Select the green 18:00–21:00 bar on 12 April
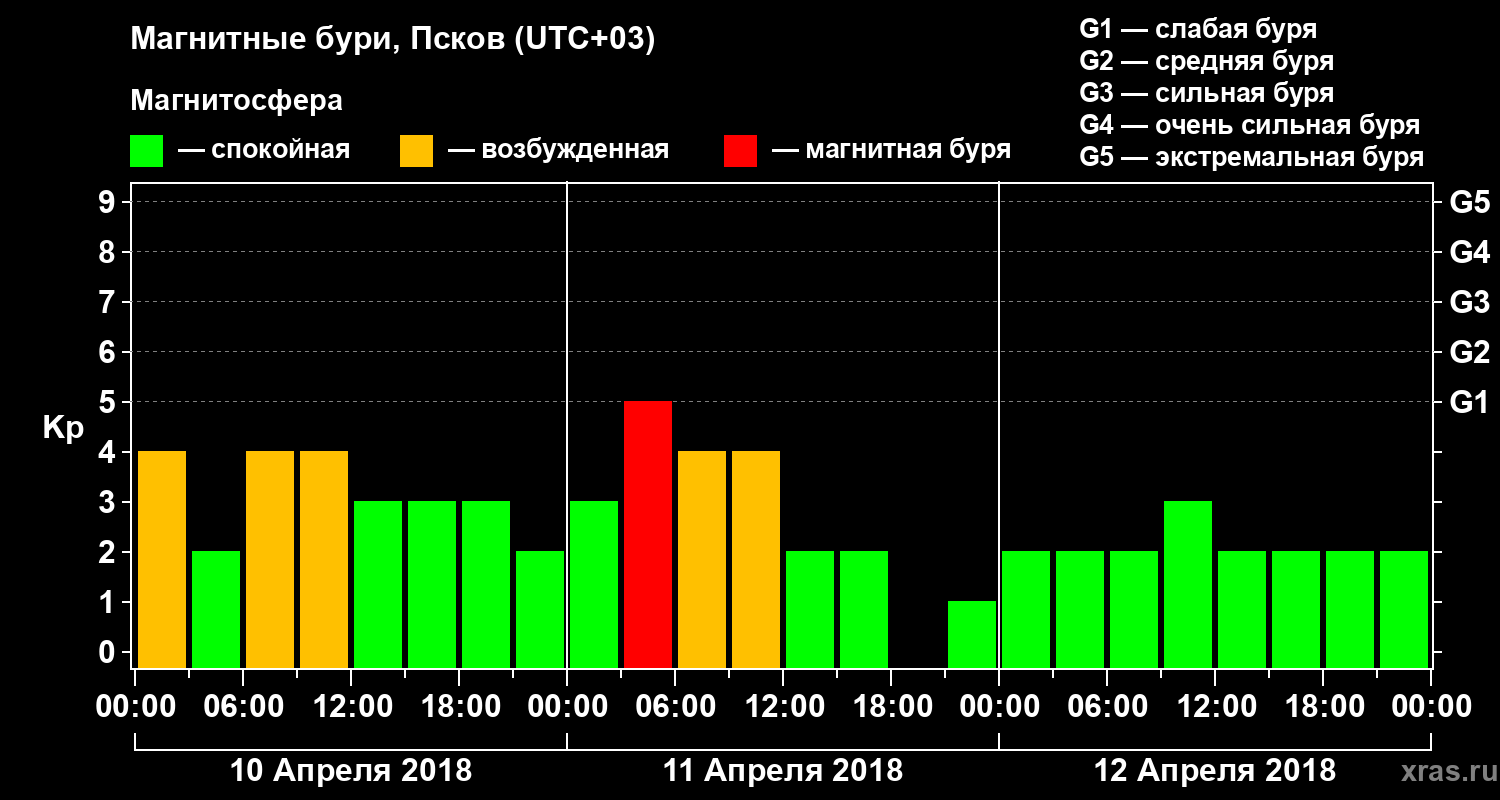The image size is (1500, 800). pyautogui.click(x=1350, y=609)
